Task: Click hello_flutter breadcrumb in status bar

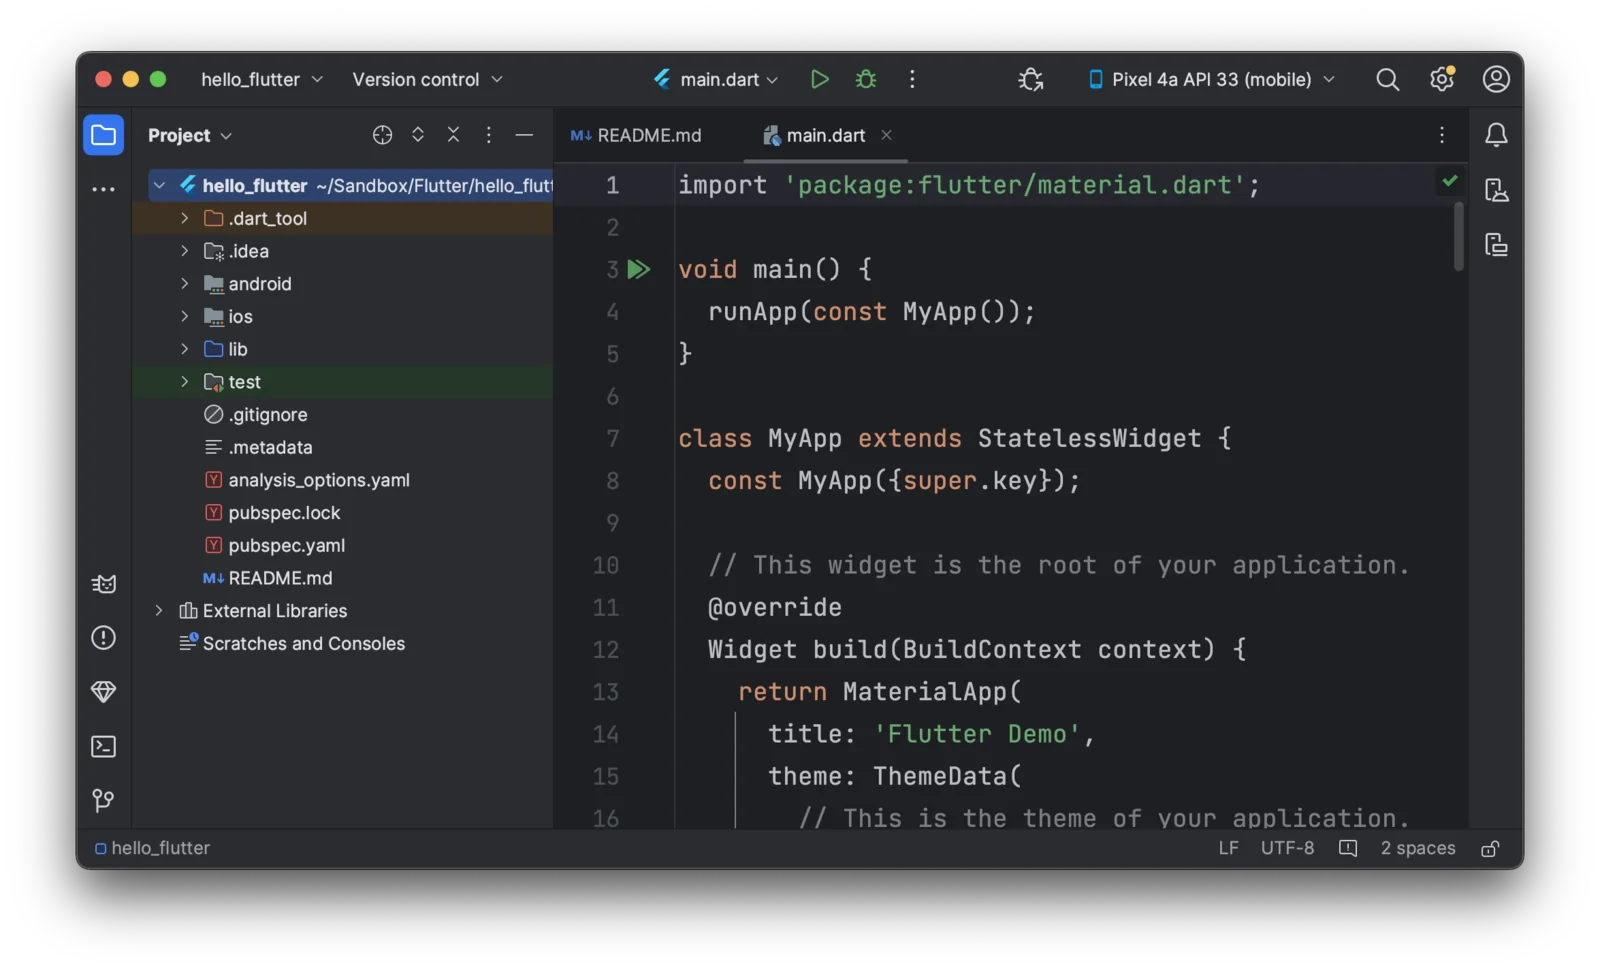Action: tap(152, 848)
